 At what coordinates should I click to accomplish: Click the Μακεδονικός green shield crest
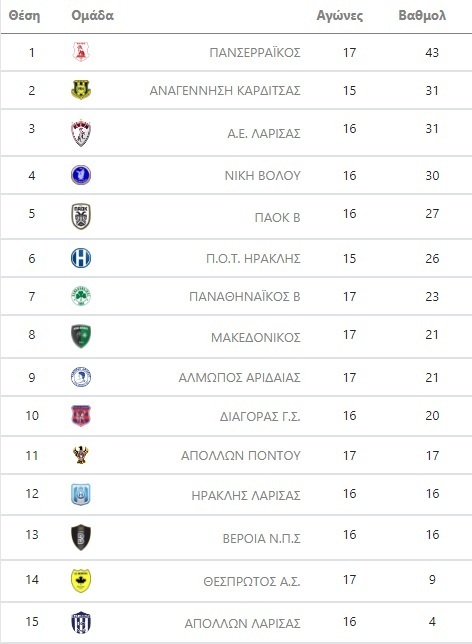(81, 336)
